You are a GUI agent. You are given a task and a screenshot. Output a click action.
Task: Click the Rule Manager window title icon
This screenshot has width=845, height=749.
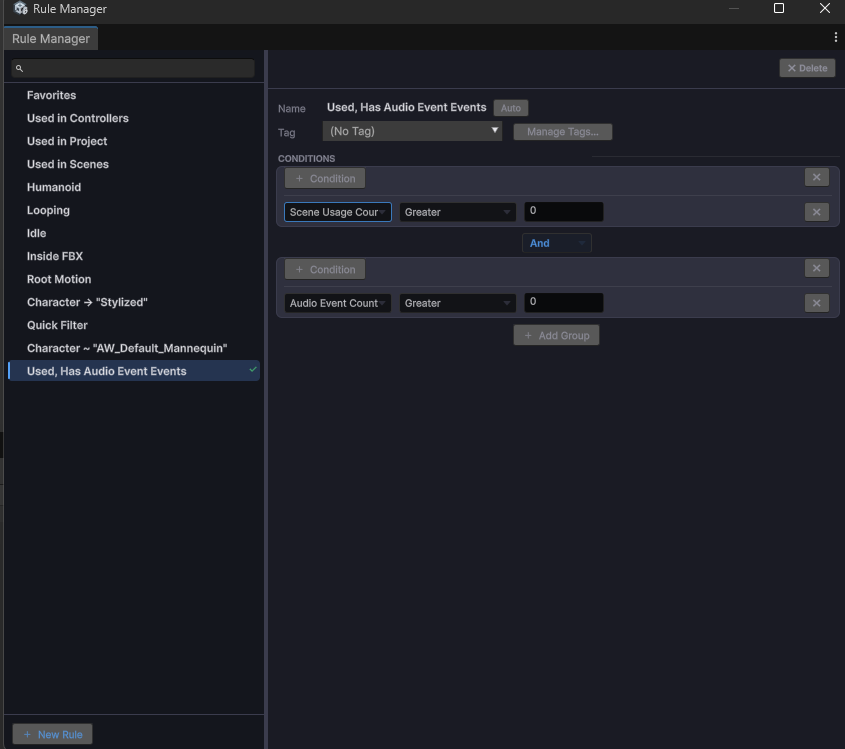coord(20,9)
